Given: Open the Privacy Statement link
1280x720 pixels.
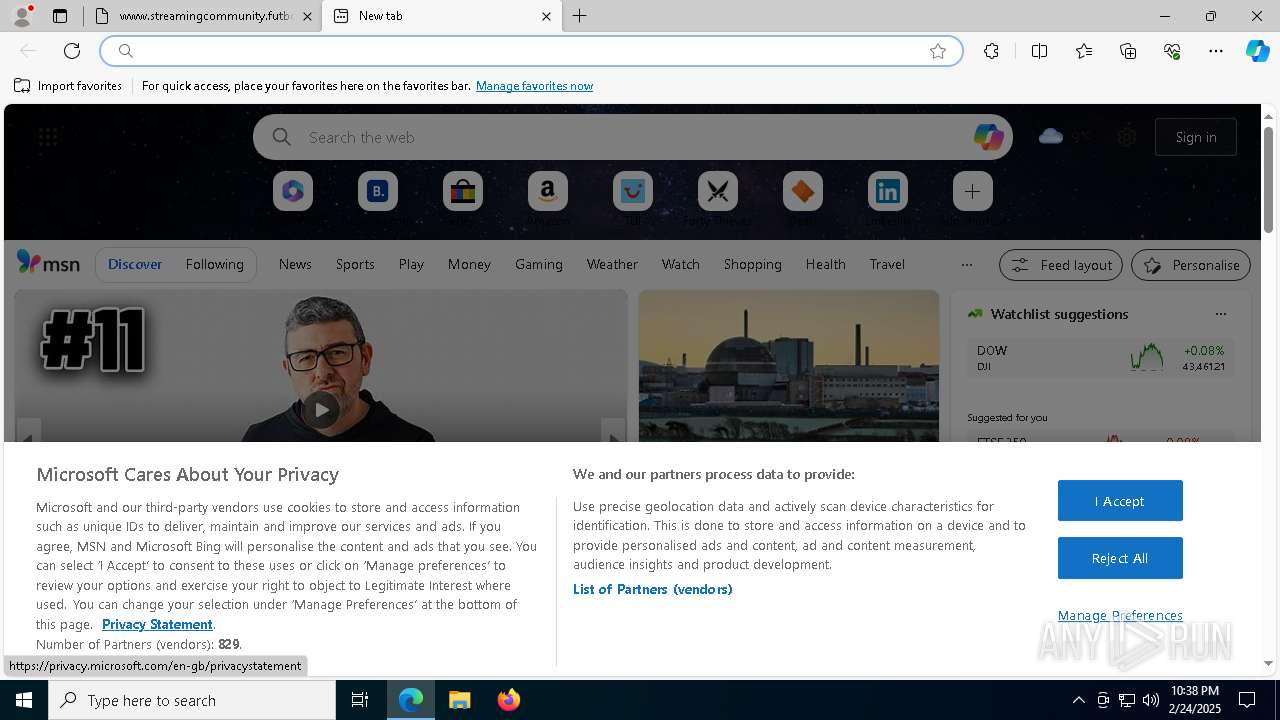Looking at the screenshot, I should (x=157, y=624).
